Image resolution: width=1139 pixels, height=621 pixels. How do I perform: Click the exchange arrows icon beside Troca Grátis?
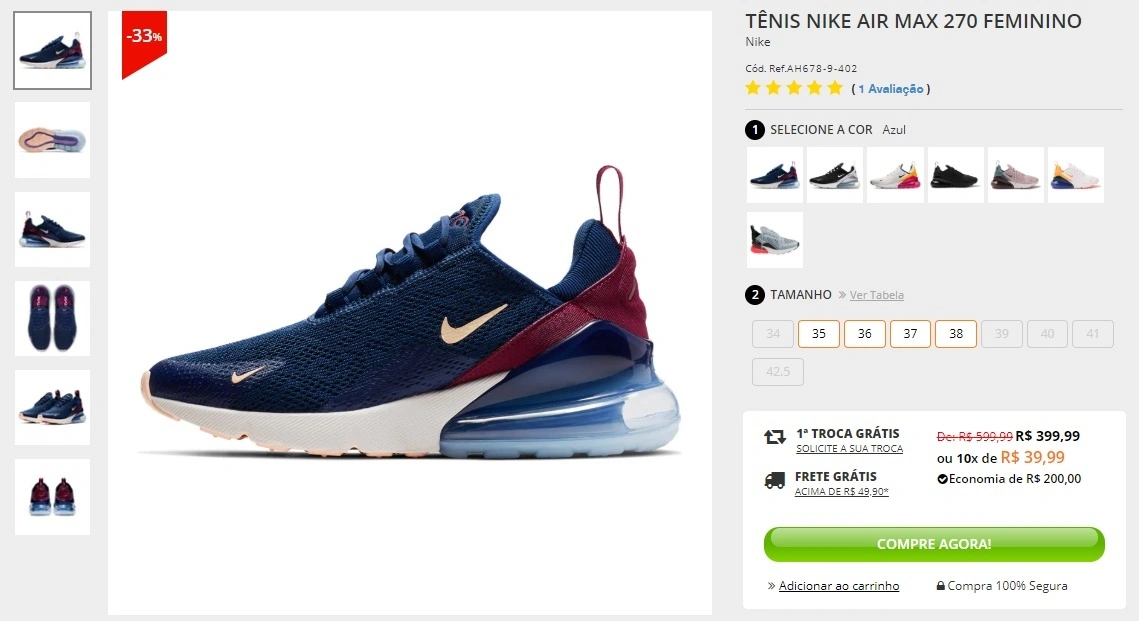pos(774,437)
